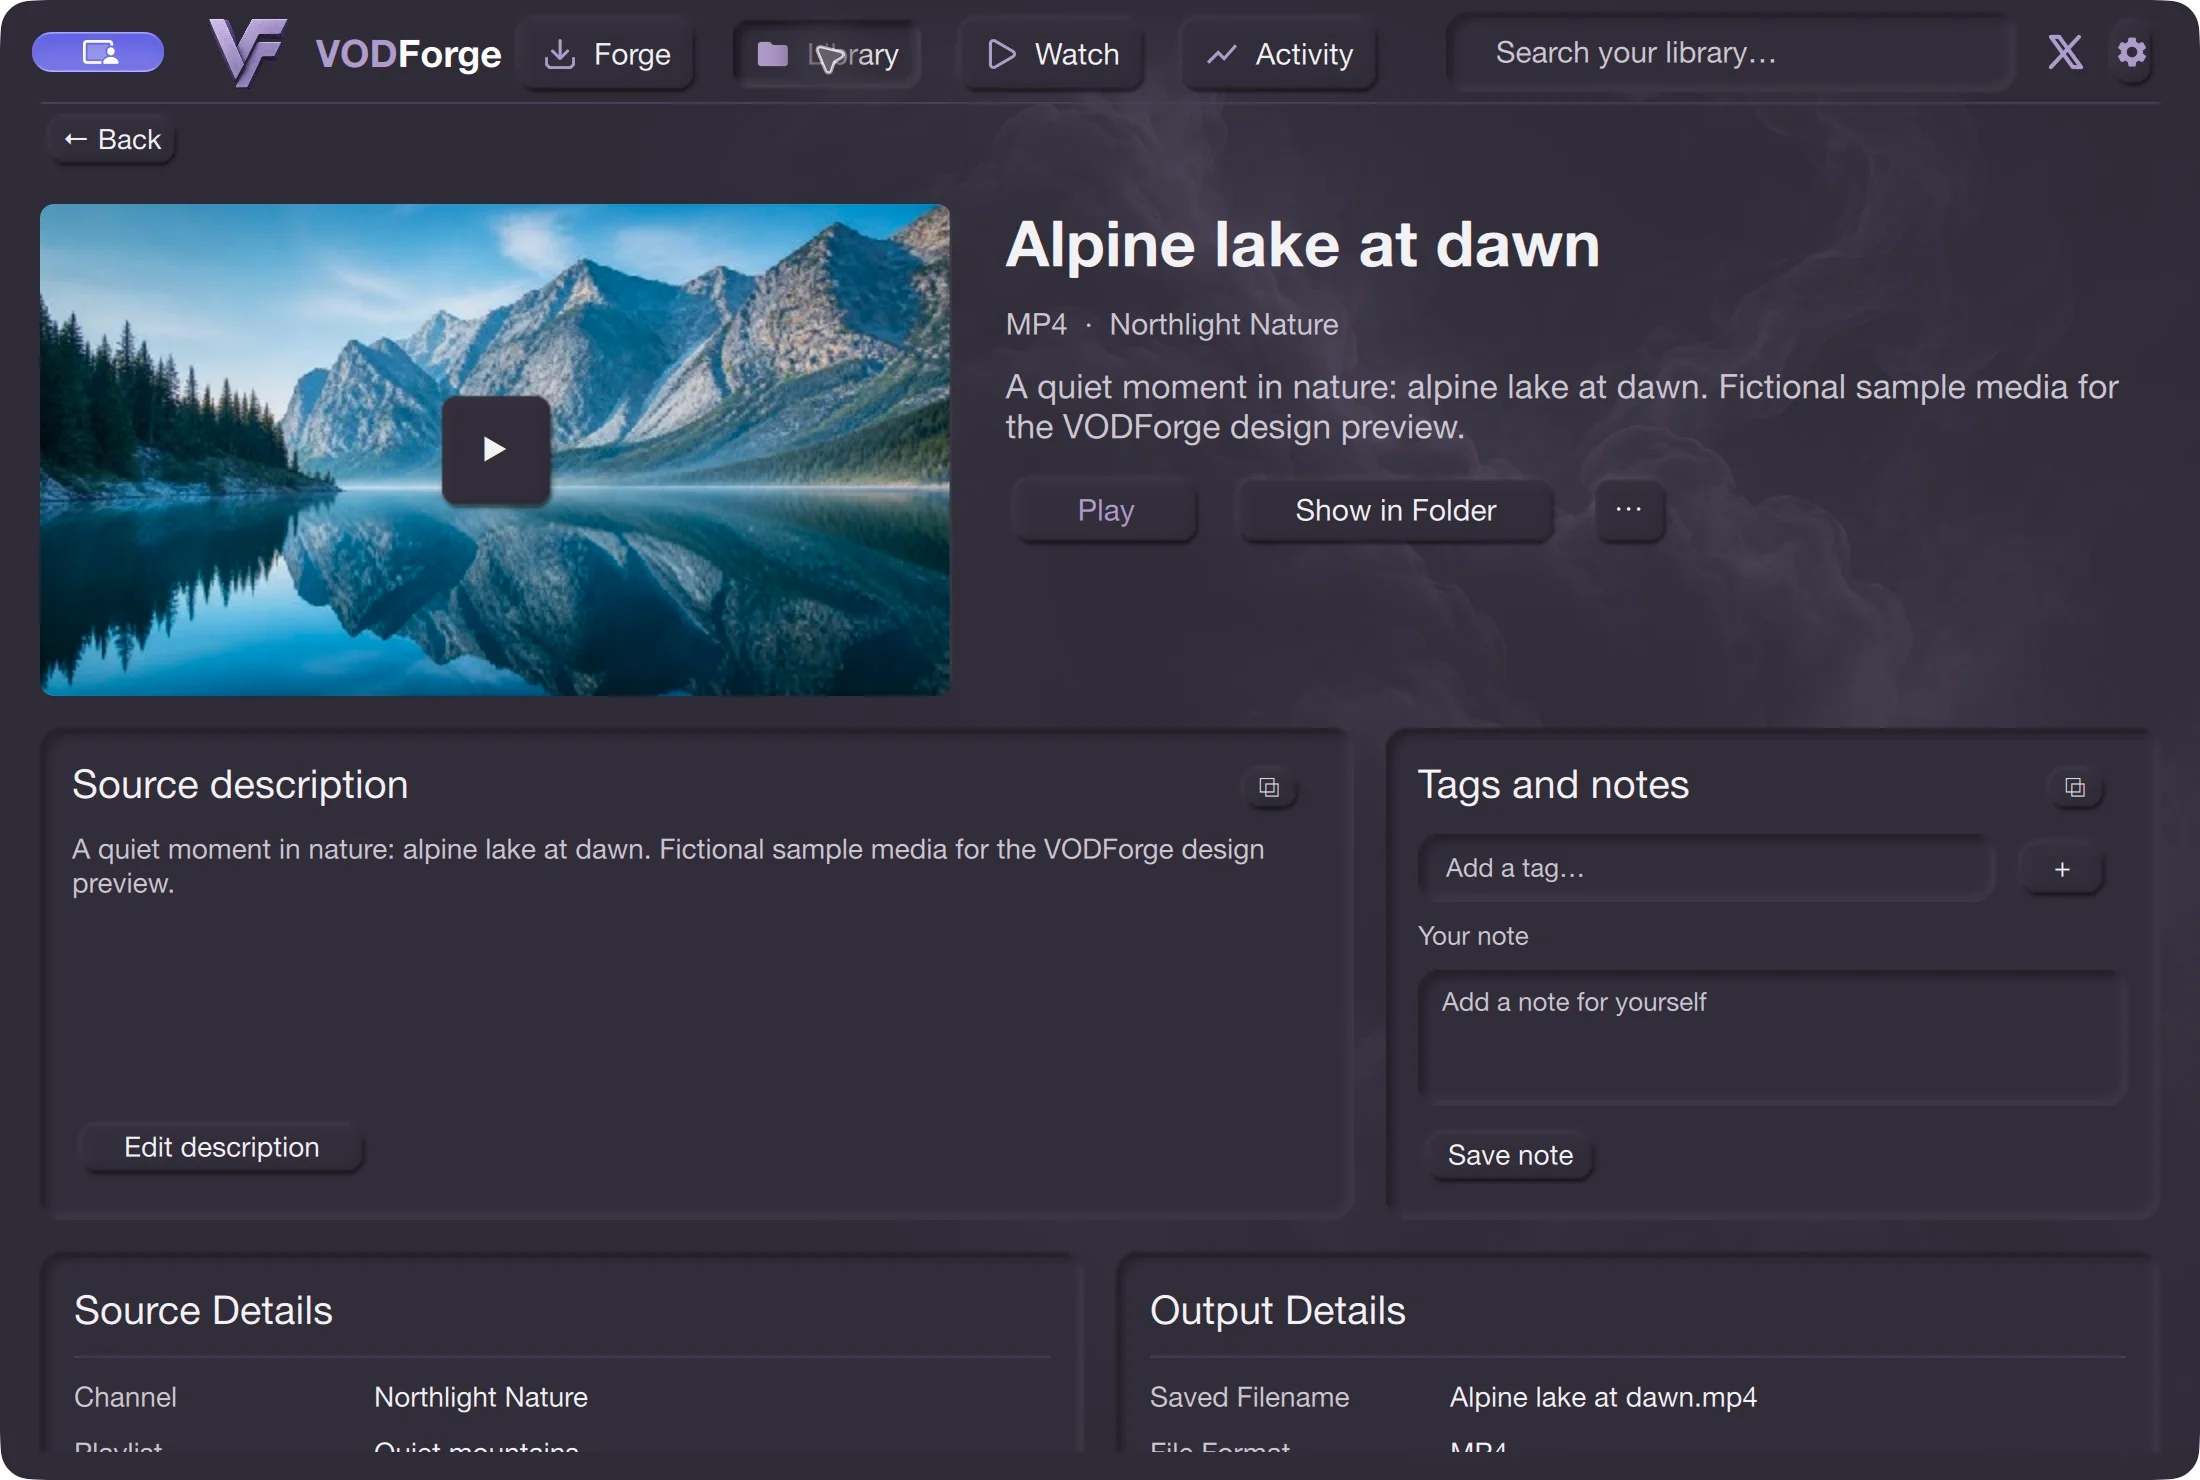Click the Source Details heading
This screenshot has width=2200, height=1480.
pyautogui.click(x=203, y=1310)
